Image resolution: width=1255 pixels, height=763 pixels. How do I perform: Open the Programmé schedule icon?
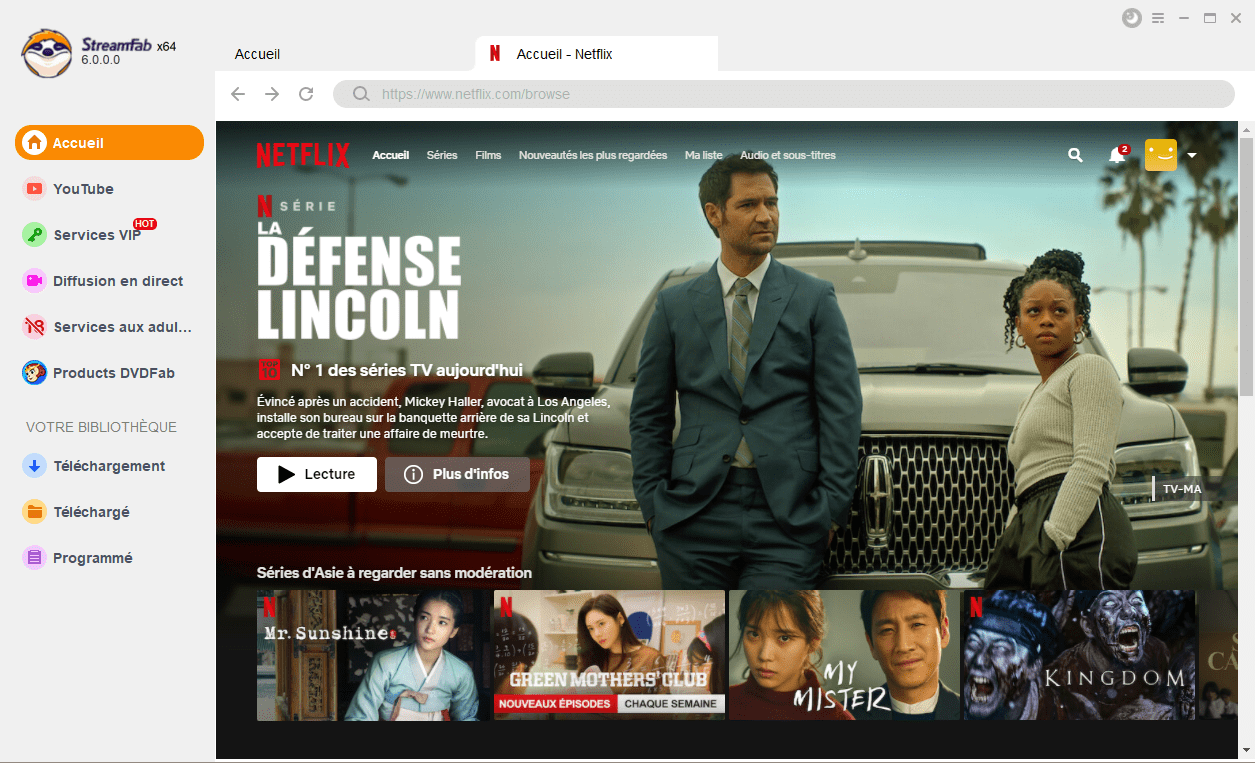point(35,558)
